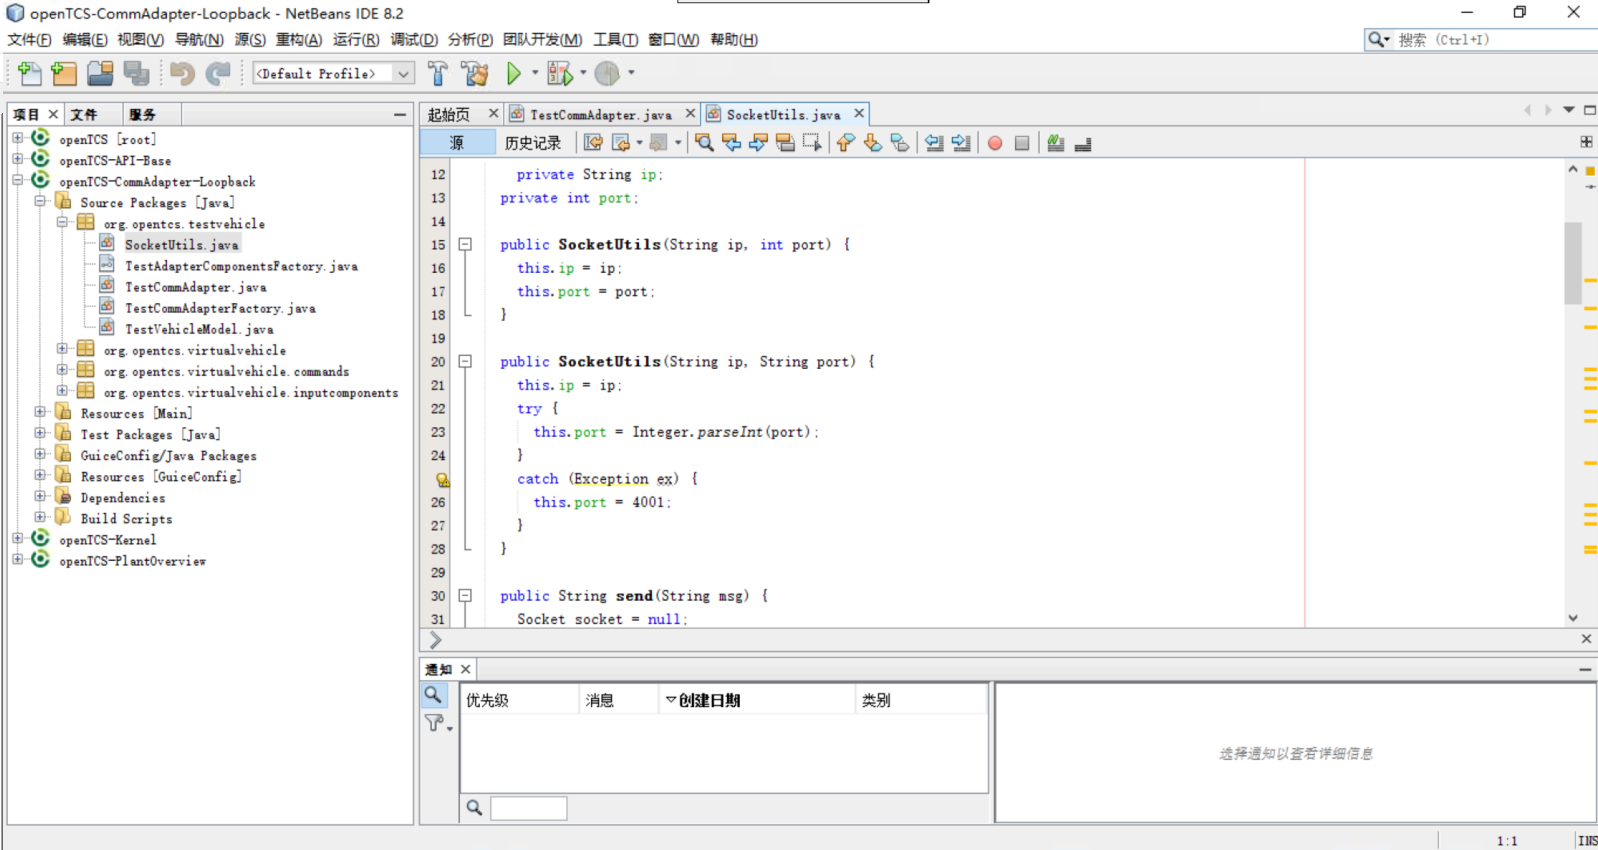This screenshot has width=1598, height=850.
Task: Select TestCommAdapterFactory.java in project tree
Action: tap(220, 308)
